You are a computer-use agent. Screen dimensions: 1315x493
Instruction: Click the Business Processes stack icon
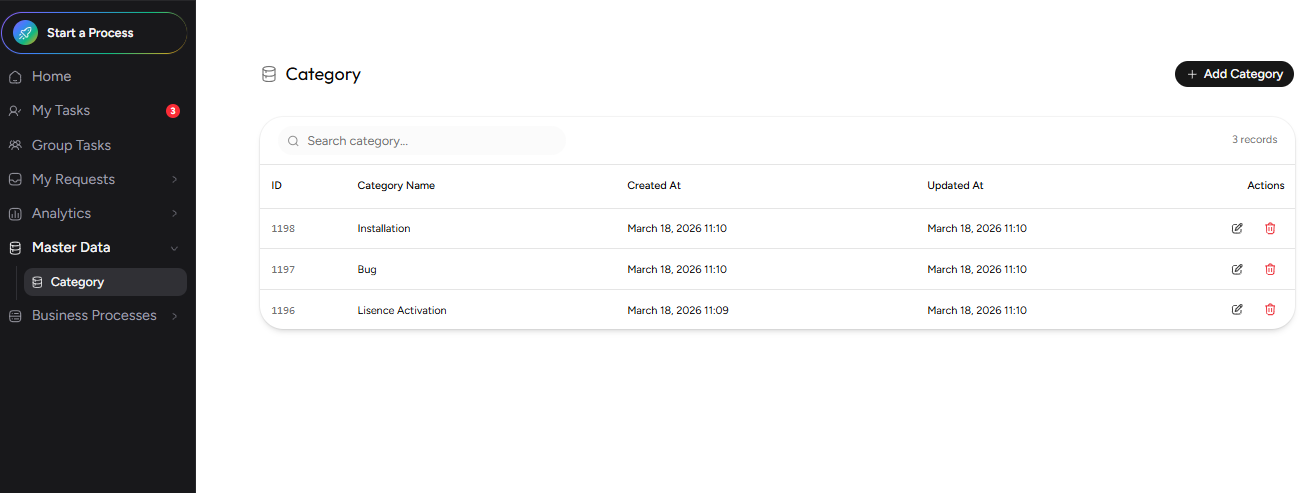tap(15, 316)
